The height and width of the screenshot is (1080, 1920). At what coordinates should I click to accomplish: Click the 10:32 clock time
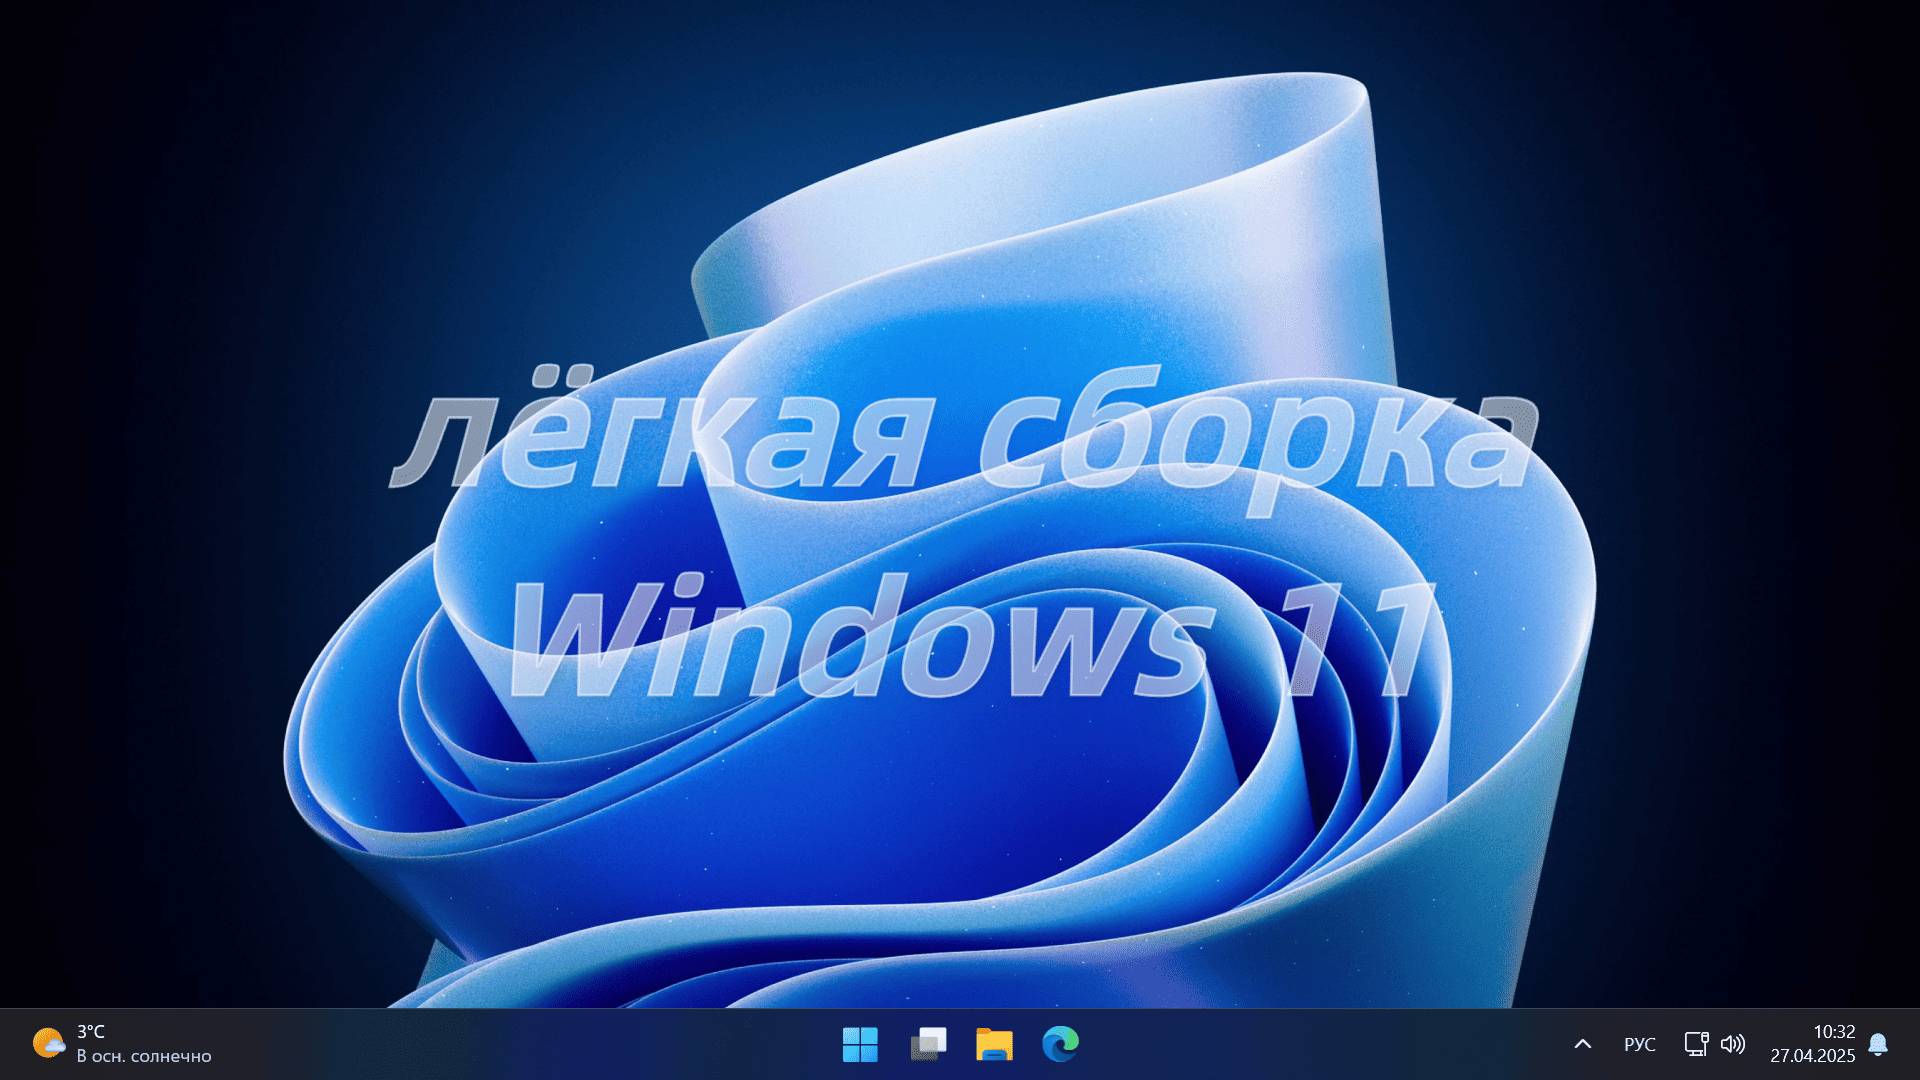pos(1834,1032)
